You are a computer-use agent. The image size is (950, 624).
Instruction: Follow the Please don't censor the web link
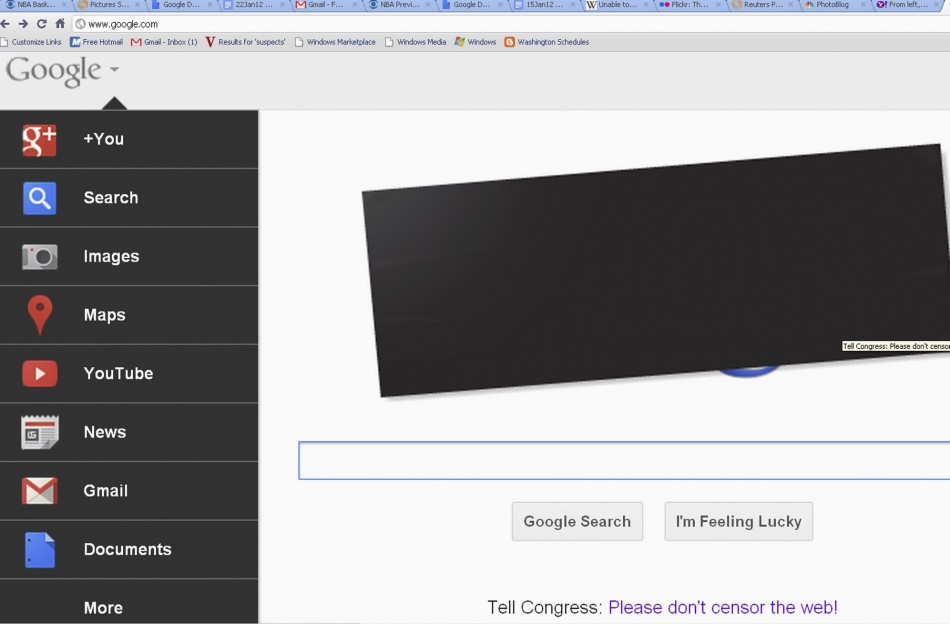[723, 607]
